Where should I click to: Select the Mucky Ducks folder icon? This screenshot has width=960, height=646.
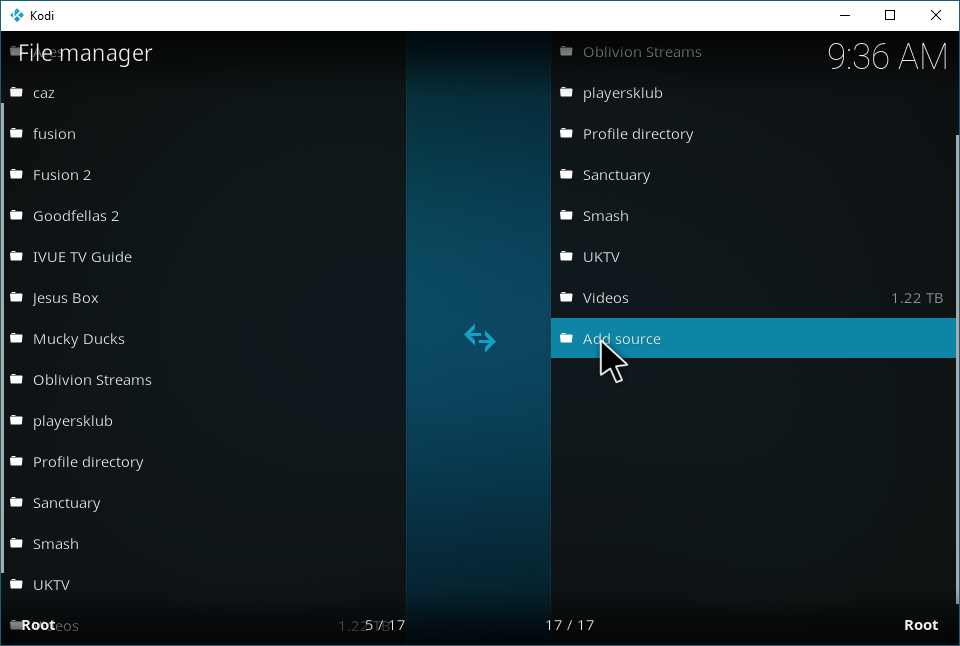pyautogui.click(x=17, y=339)
